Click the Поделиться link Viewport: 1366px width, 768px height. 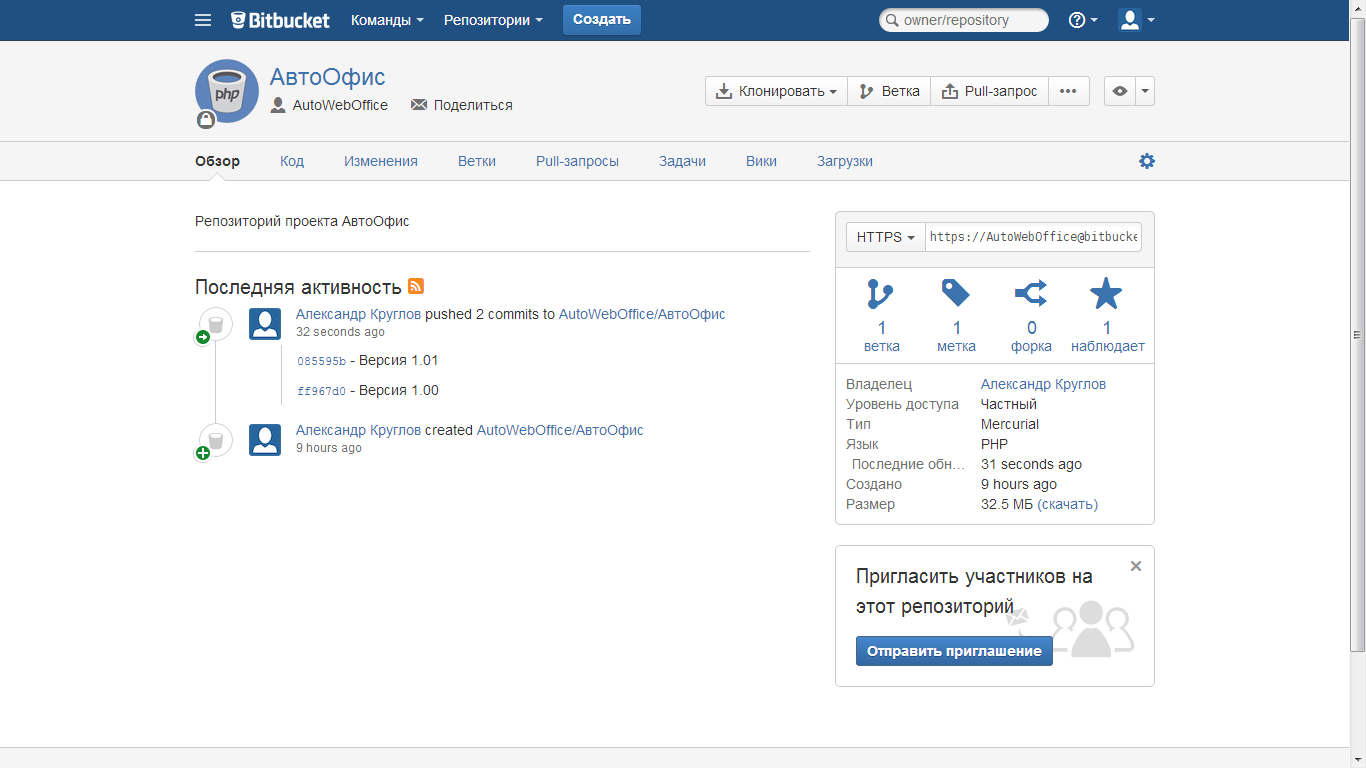[473, 105]
